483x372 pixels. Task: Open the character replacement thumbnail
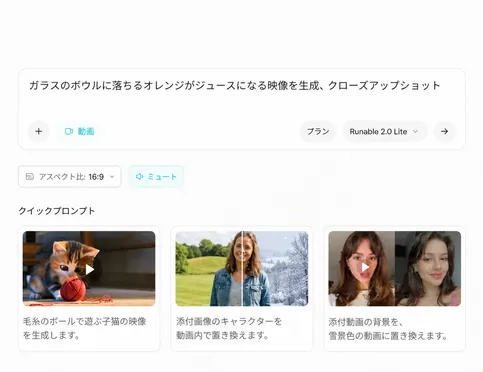click(242, 269)
